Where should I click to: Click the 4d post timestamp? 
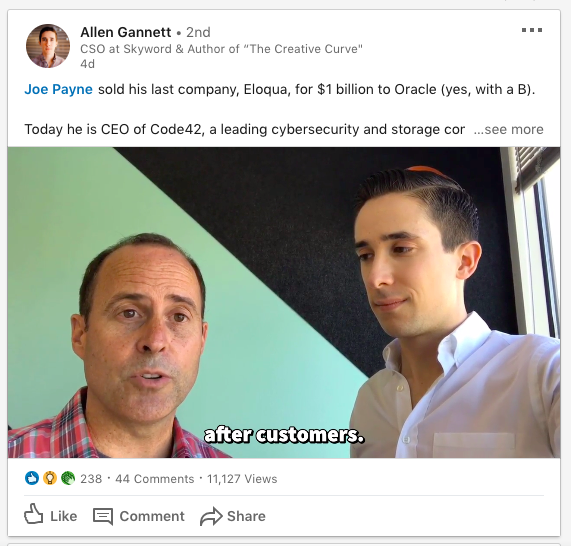(87, 64)
